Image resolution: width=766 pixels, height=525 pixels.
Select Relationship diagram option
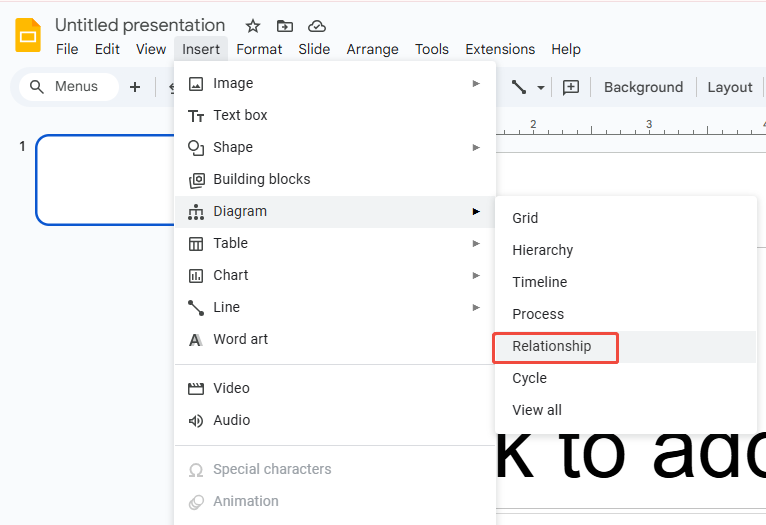[x=552, y=346]
